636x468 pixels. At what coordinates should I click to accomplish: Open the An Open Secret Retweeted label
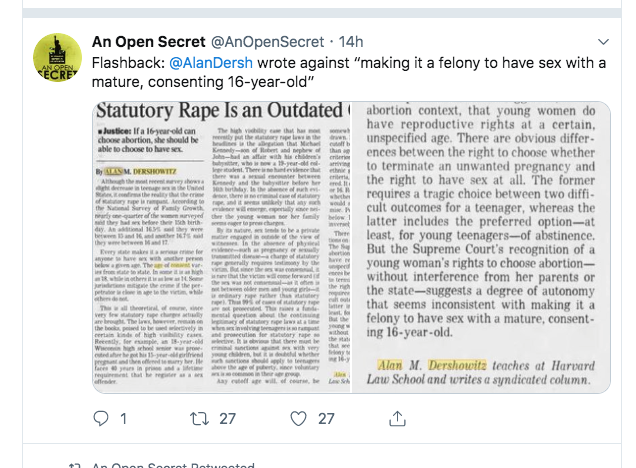coord(173,465)
